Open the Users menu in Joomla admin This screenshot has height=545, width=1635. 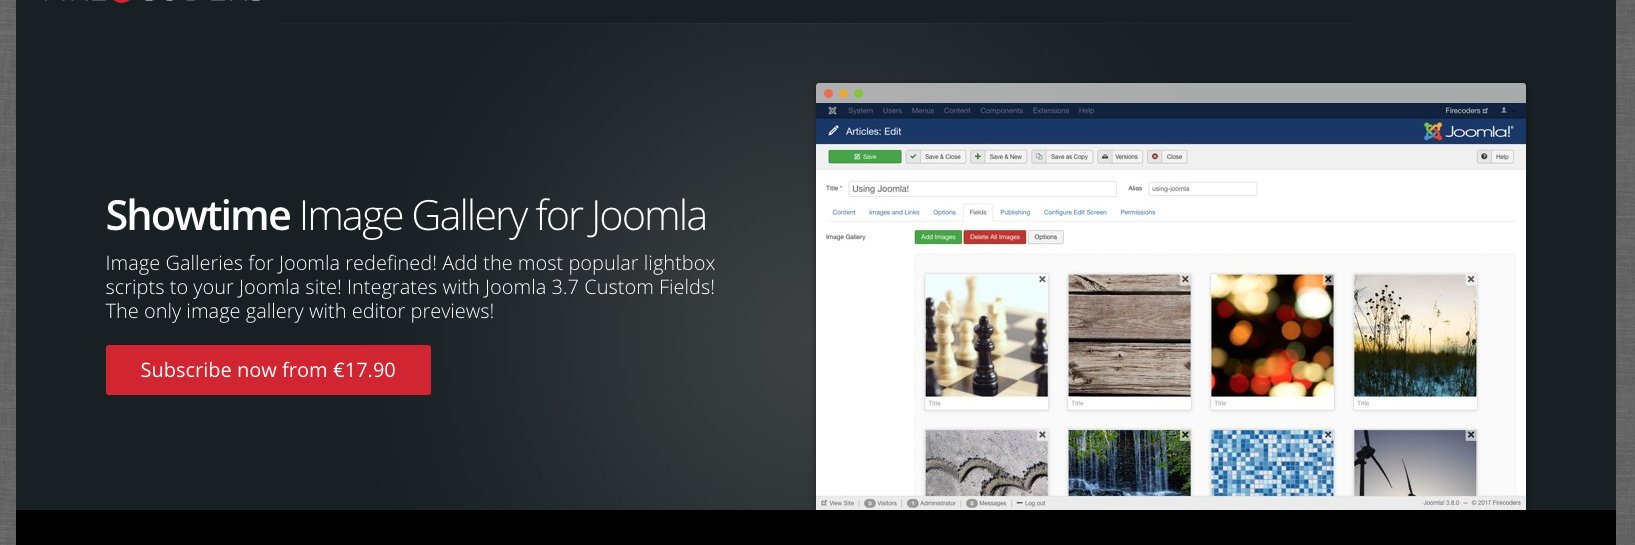click(892, 111)
